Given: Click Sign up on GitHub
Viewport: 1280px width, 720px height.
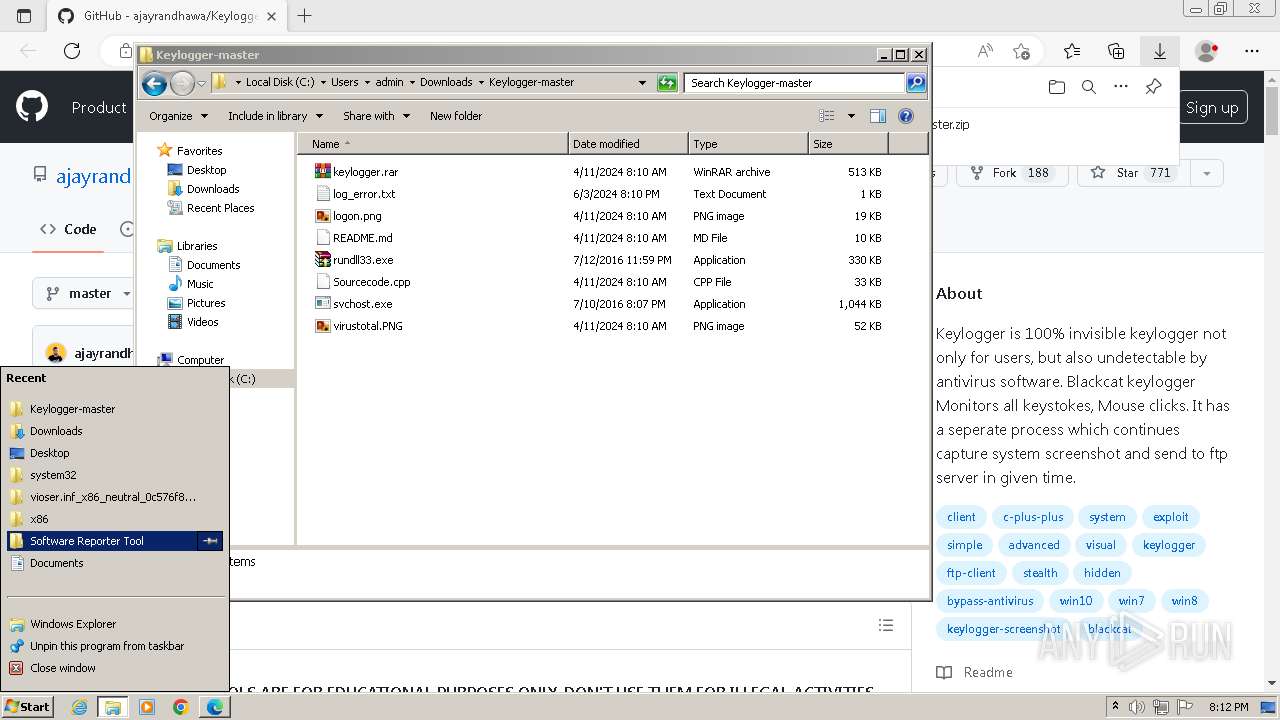Looking at the screenshot, I should pos(1212,108).
